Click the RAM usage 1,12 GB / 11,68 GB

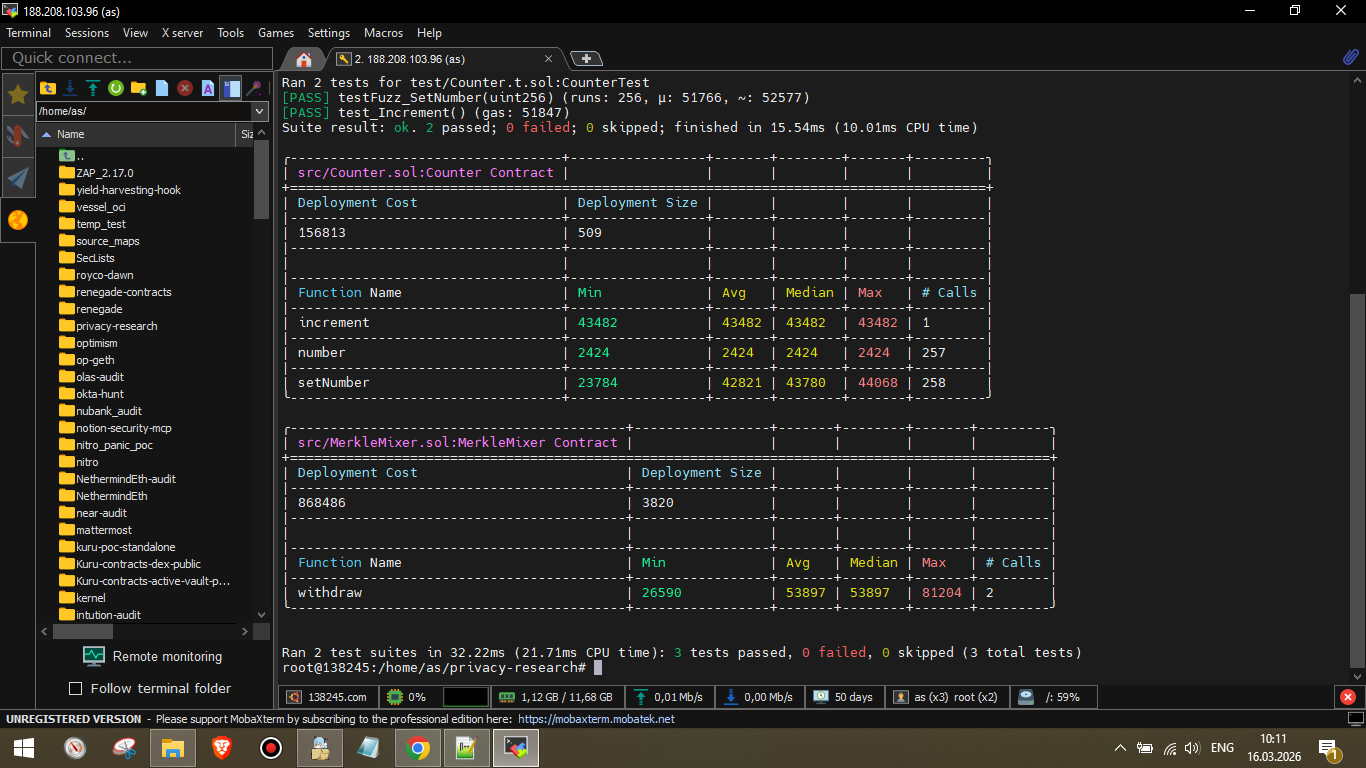558,697
